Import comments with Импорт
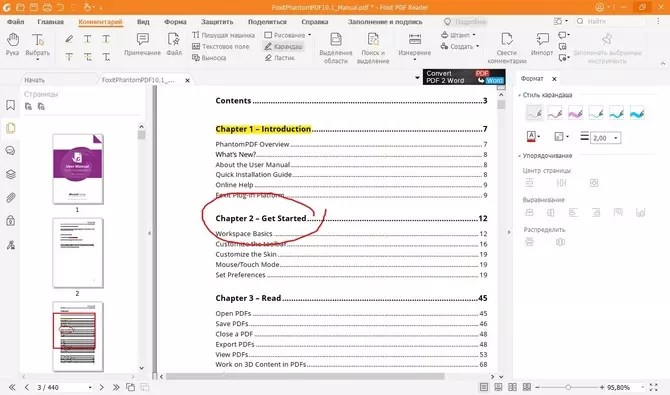Screen dimensions: 670x395 tap(542, 44)
